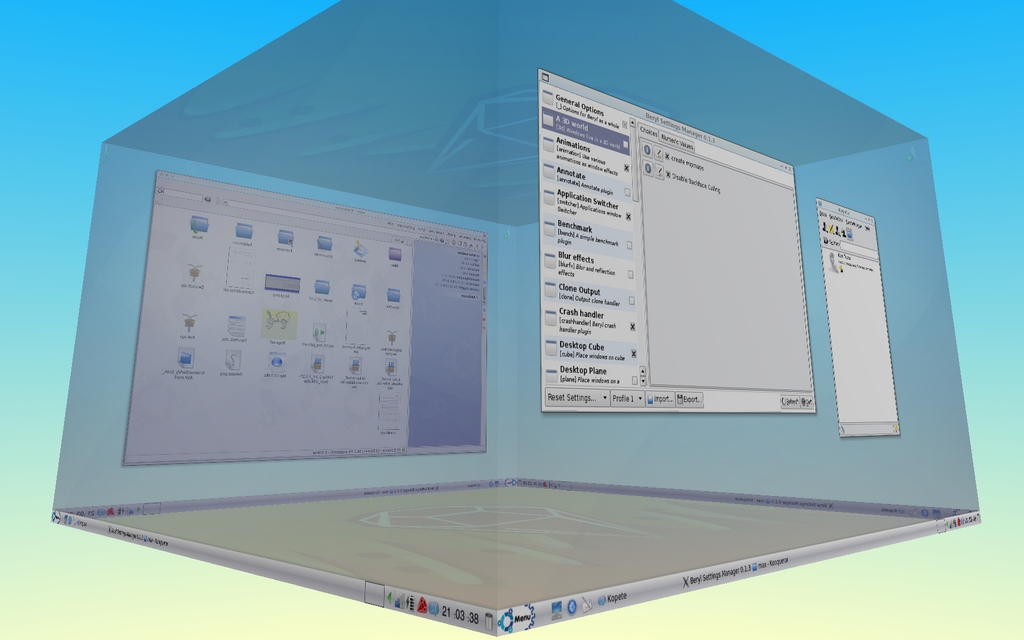Click the Blur effects plugin icon
1024x640 pixels.
550,260
